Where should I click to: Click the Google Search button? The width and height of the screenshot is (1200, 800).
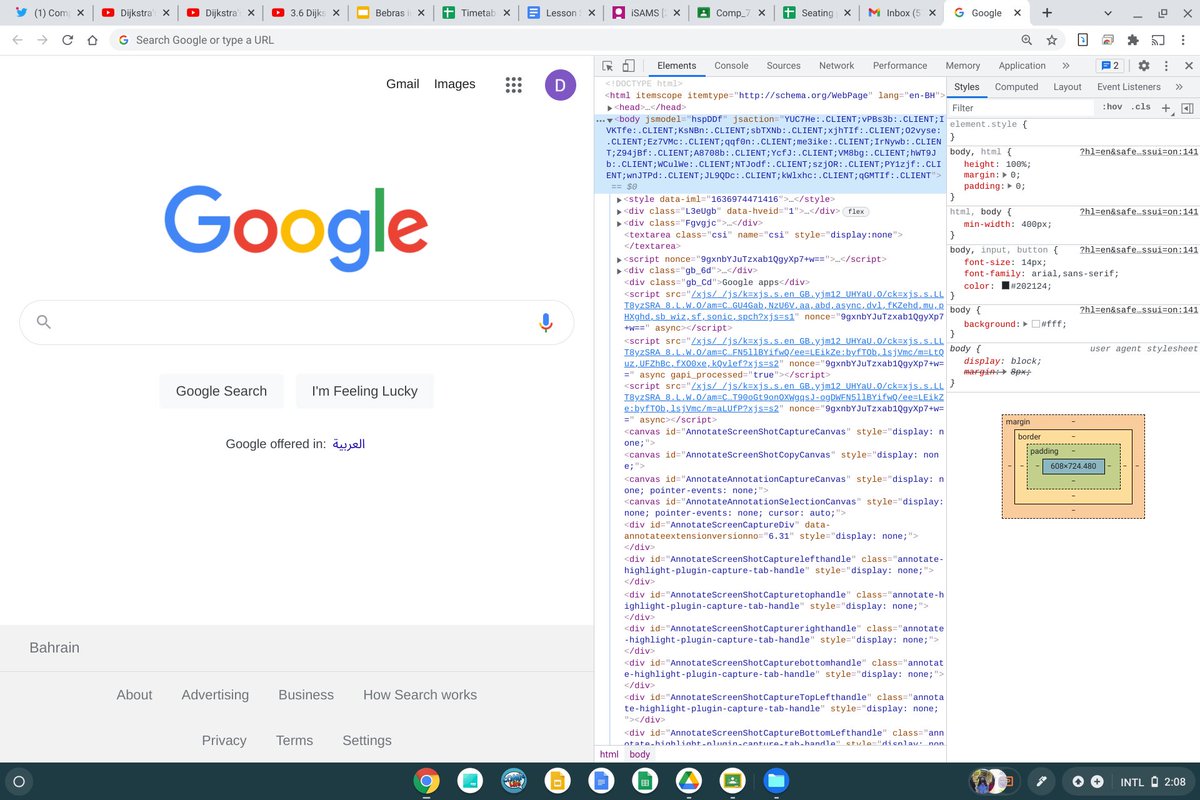click(221, 391)
